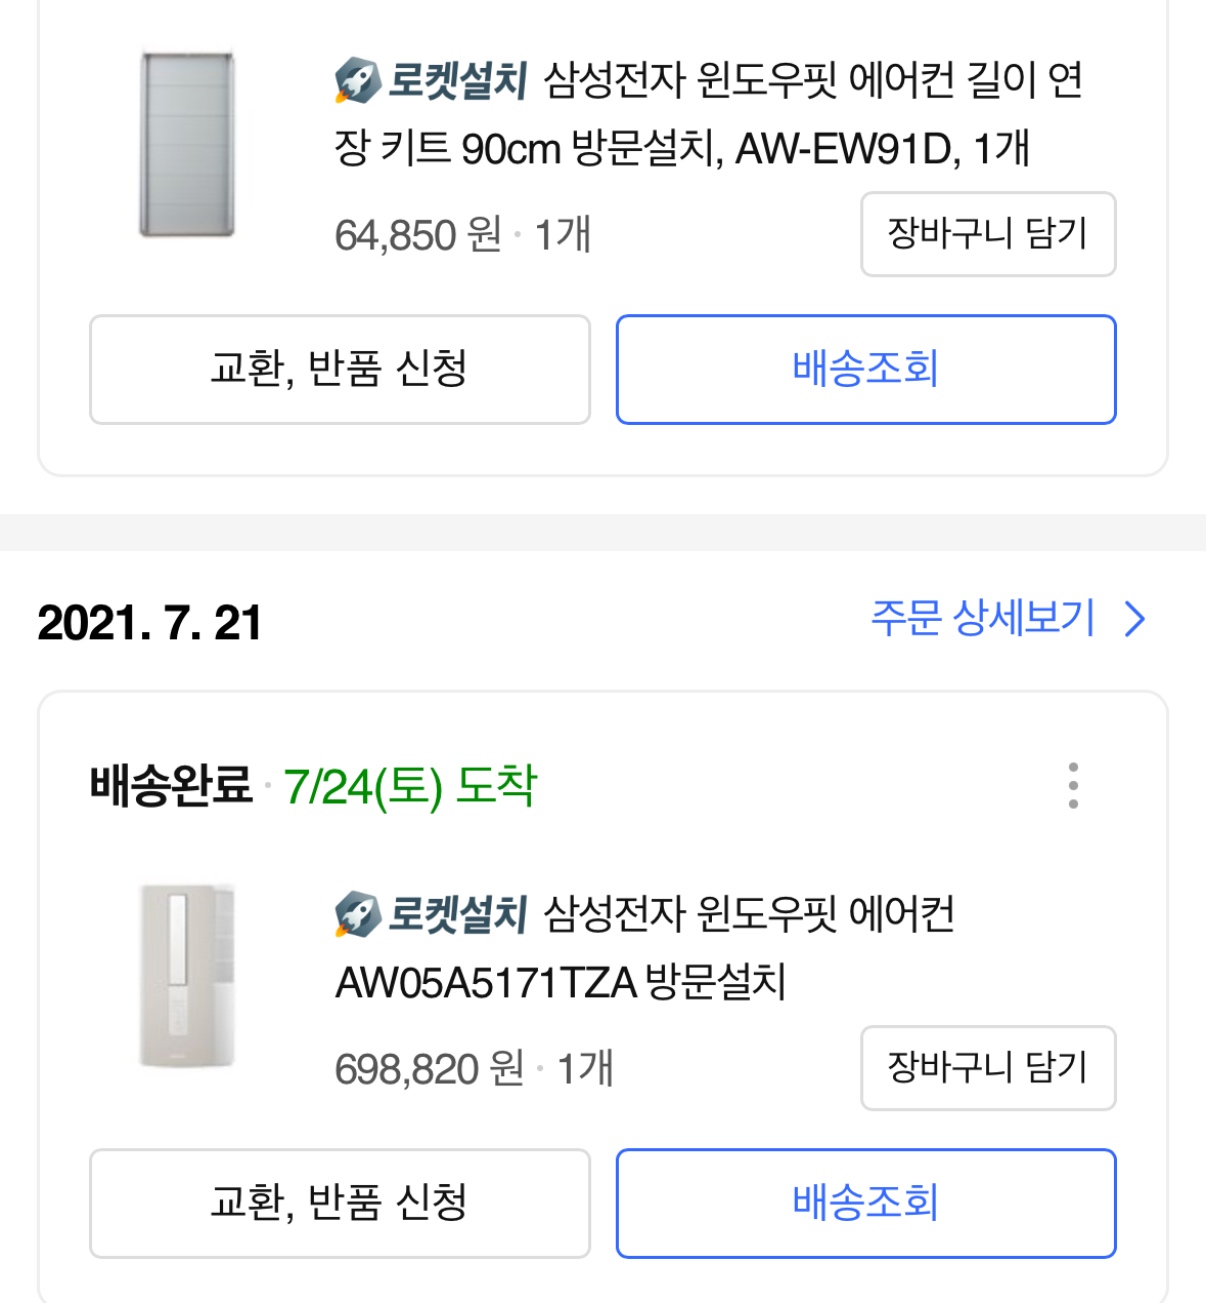1206x1303 pixels.
Task: Open the three-dot more options menu
Action: coord(1073,785)
